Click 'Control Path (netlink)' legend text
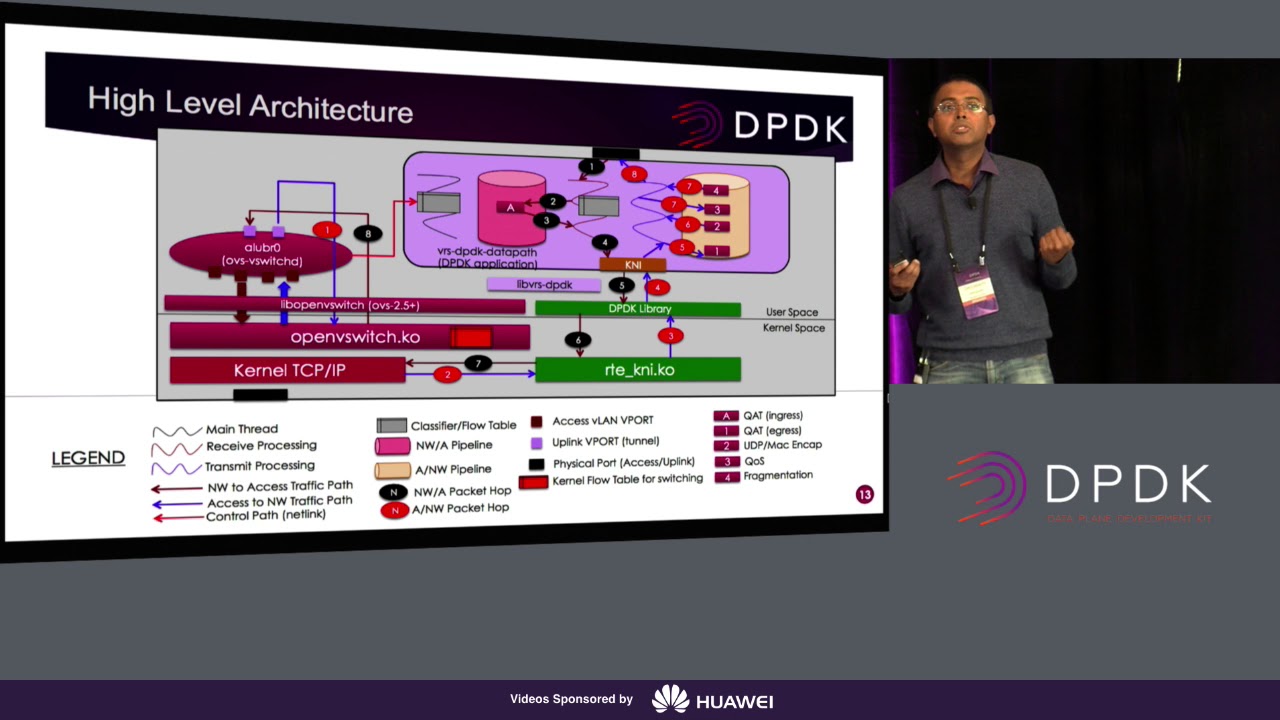The image size is (1280, 720). pyautogui.click(x=266, y=516)
